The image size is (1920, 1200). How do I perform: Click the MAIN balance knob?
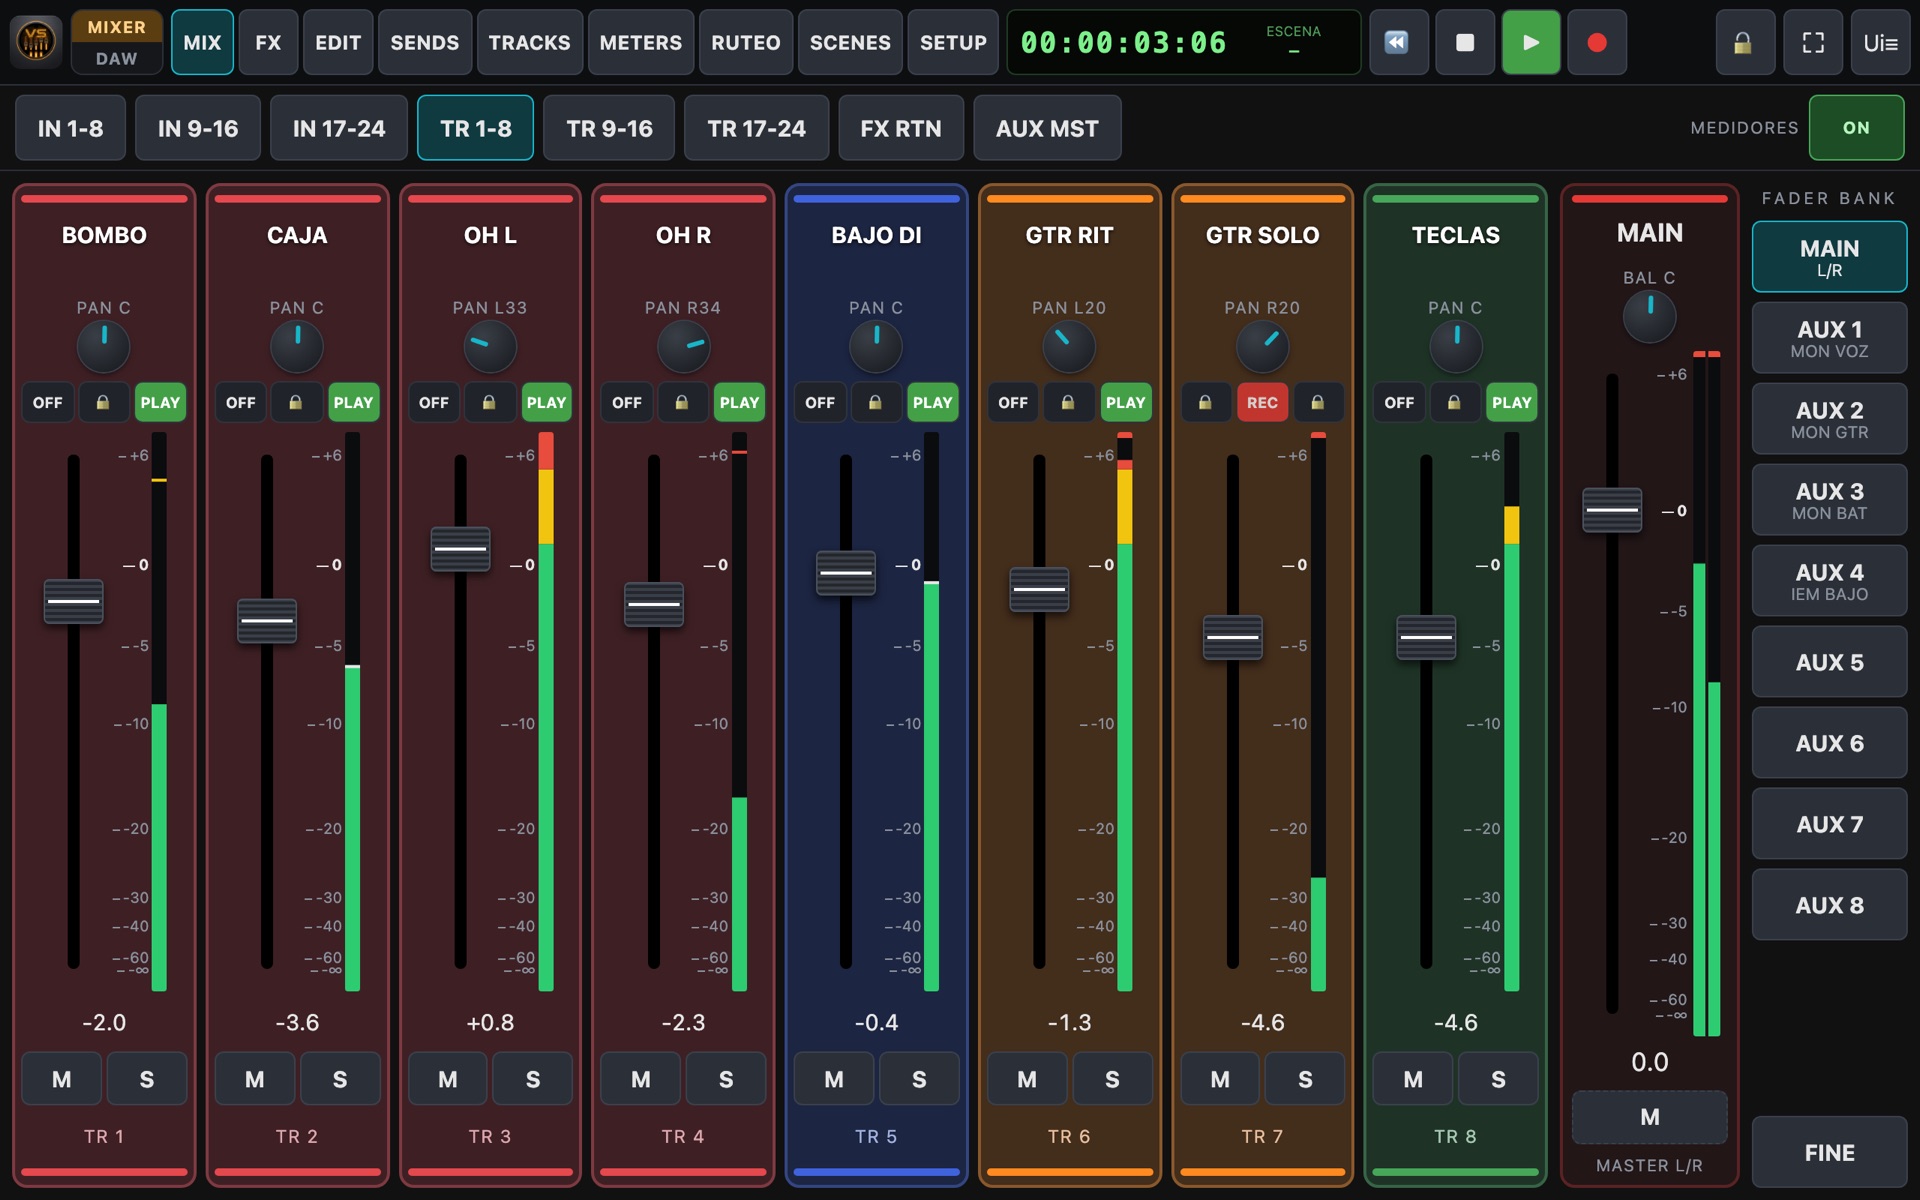(x=1649, y=316)
